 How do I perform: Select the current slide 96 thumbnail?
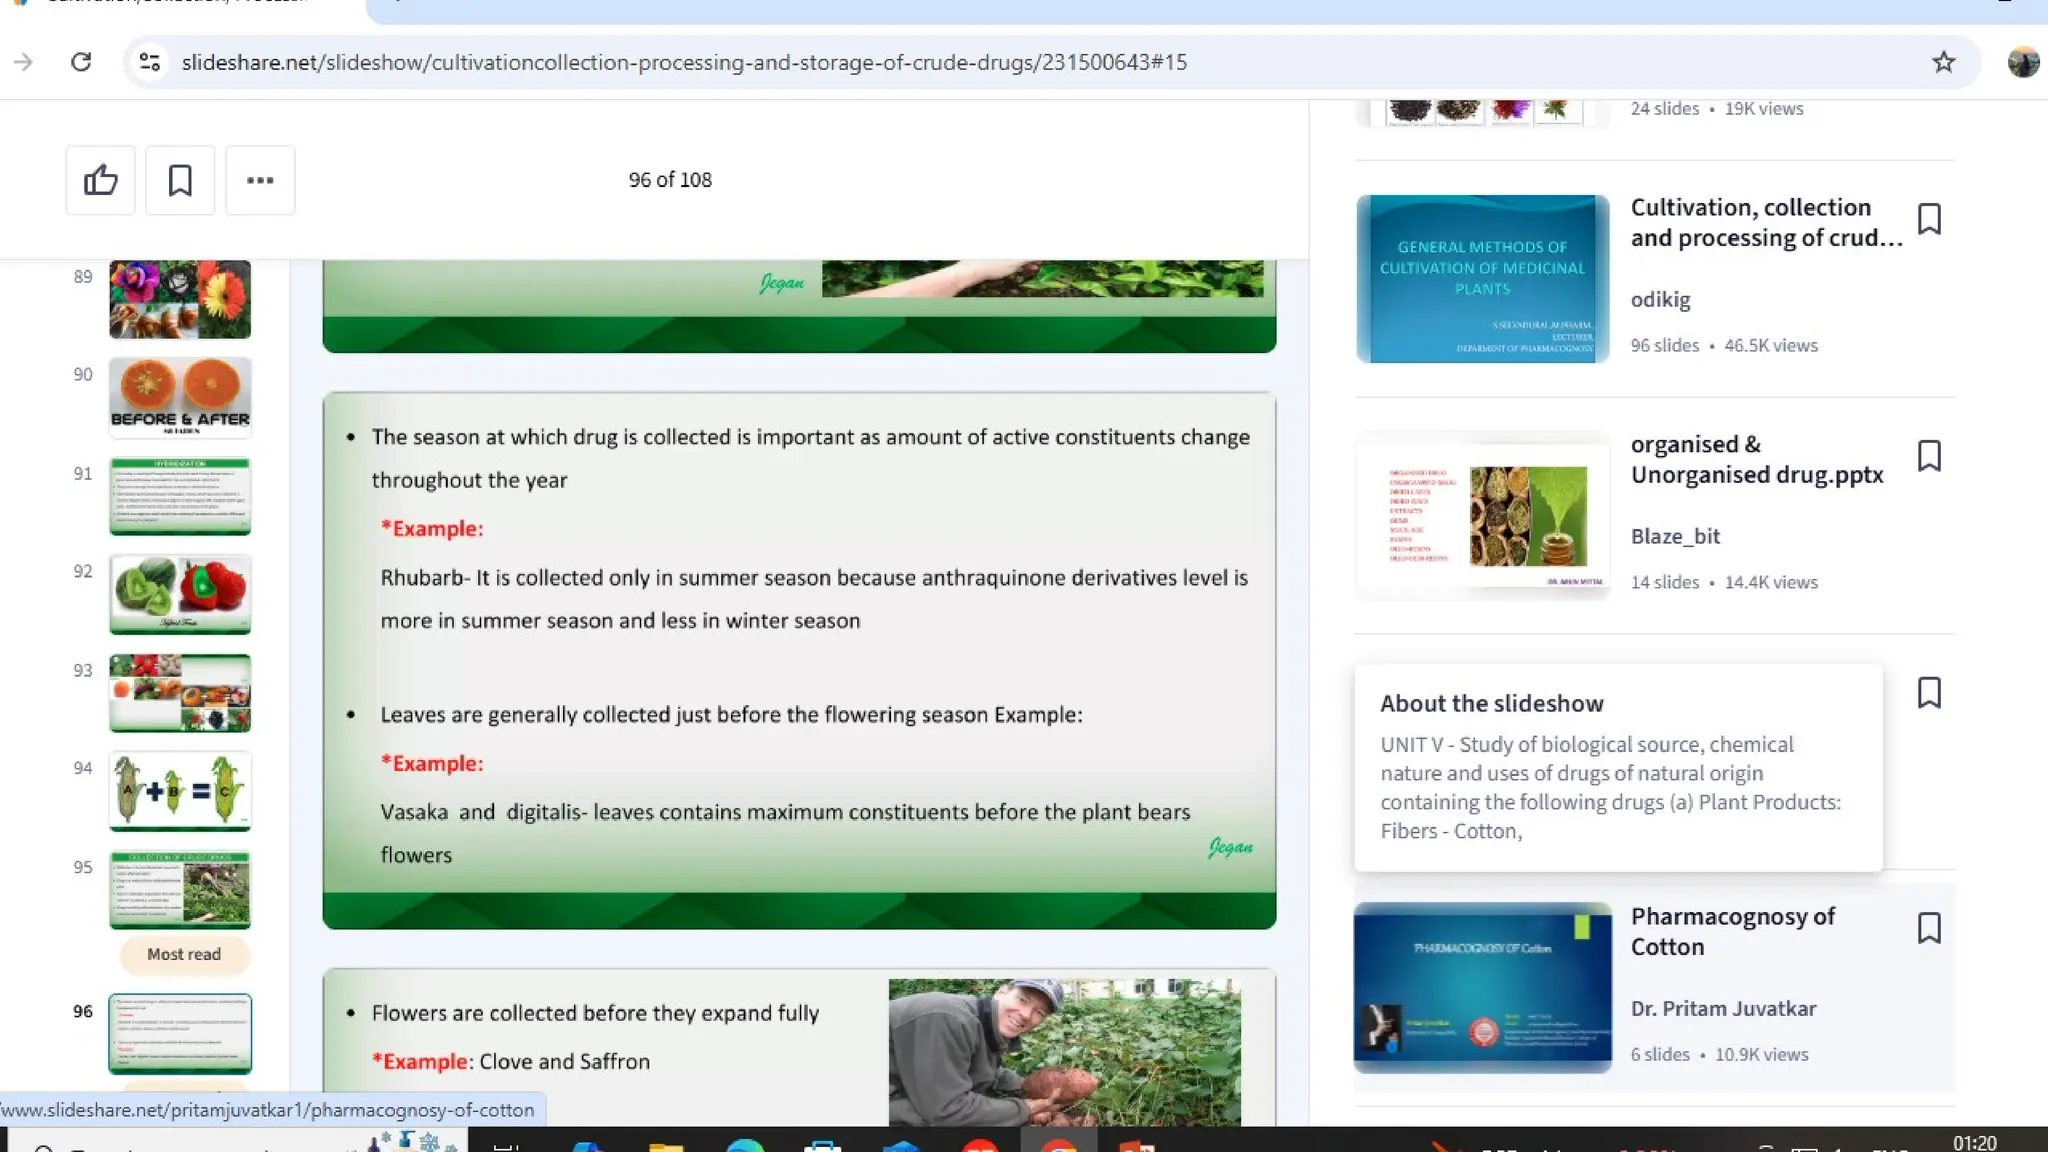coord(180,1034)
